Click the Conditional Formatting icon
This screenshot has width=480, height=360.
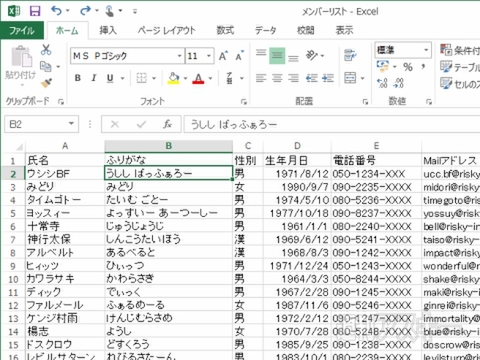446,50
